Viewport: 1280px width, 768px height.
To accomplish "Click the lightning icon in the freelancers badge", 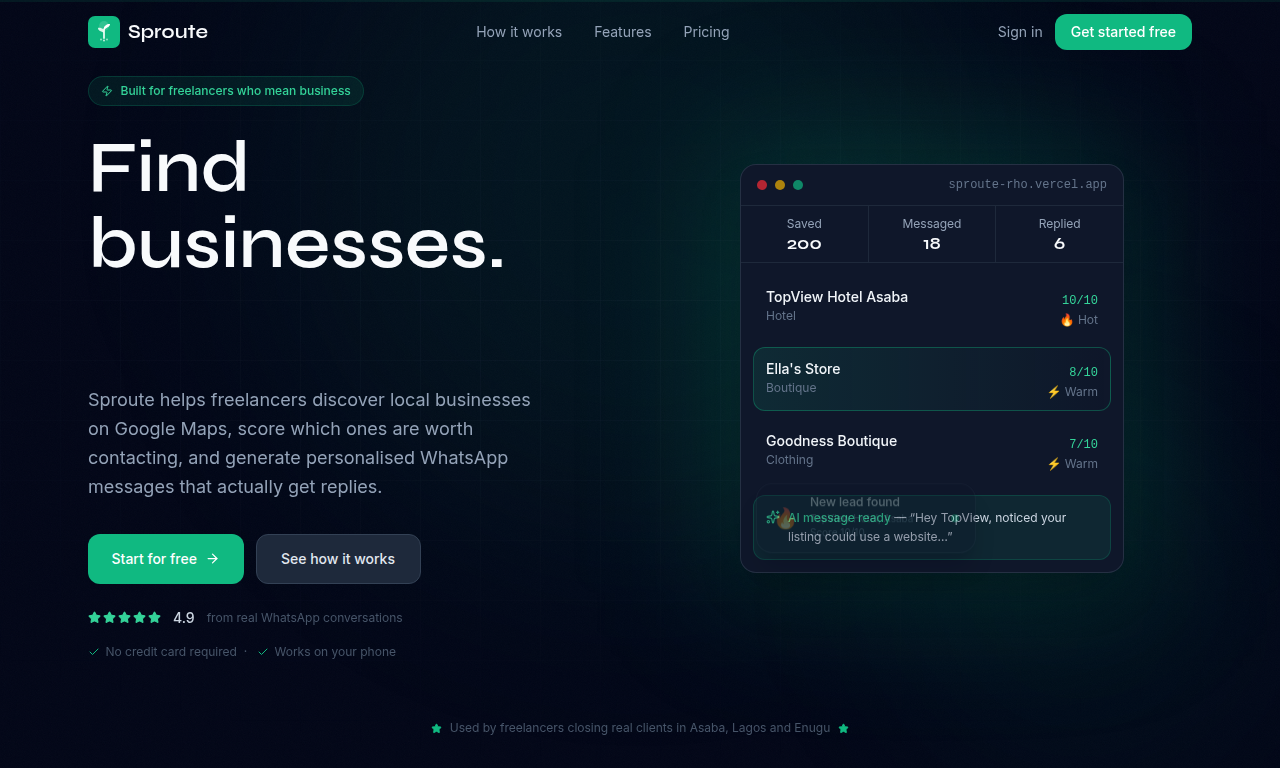I will point(107,91).
